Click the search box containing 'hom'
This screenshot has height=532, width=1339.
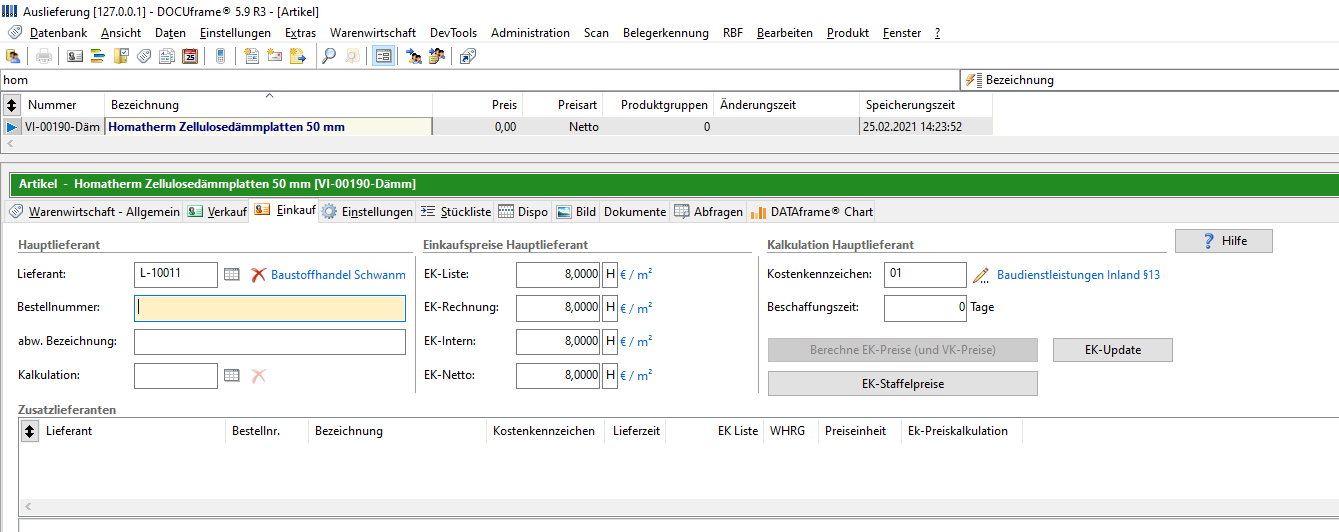479,80
